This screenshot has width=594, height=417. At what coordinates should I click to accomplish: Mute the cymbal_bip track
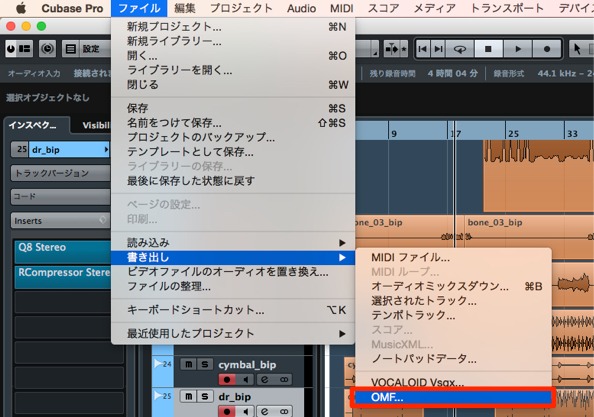(188, 365)
